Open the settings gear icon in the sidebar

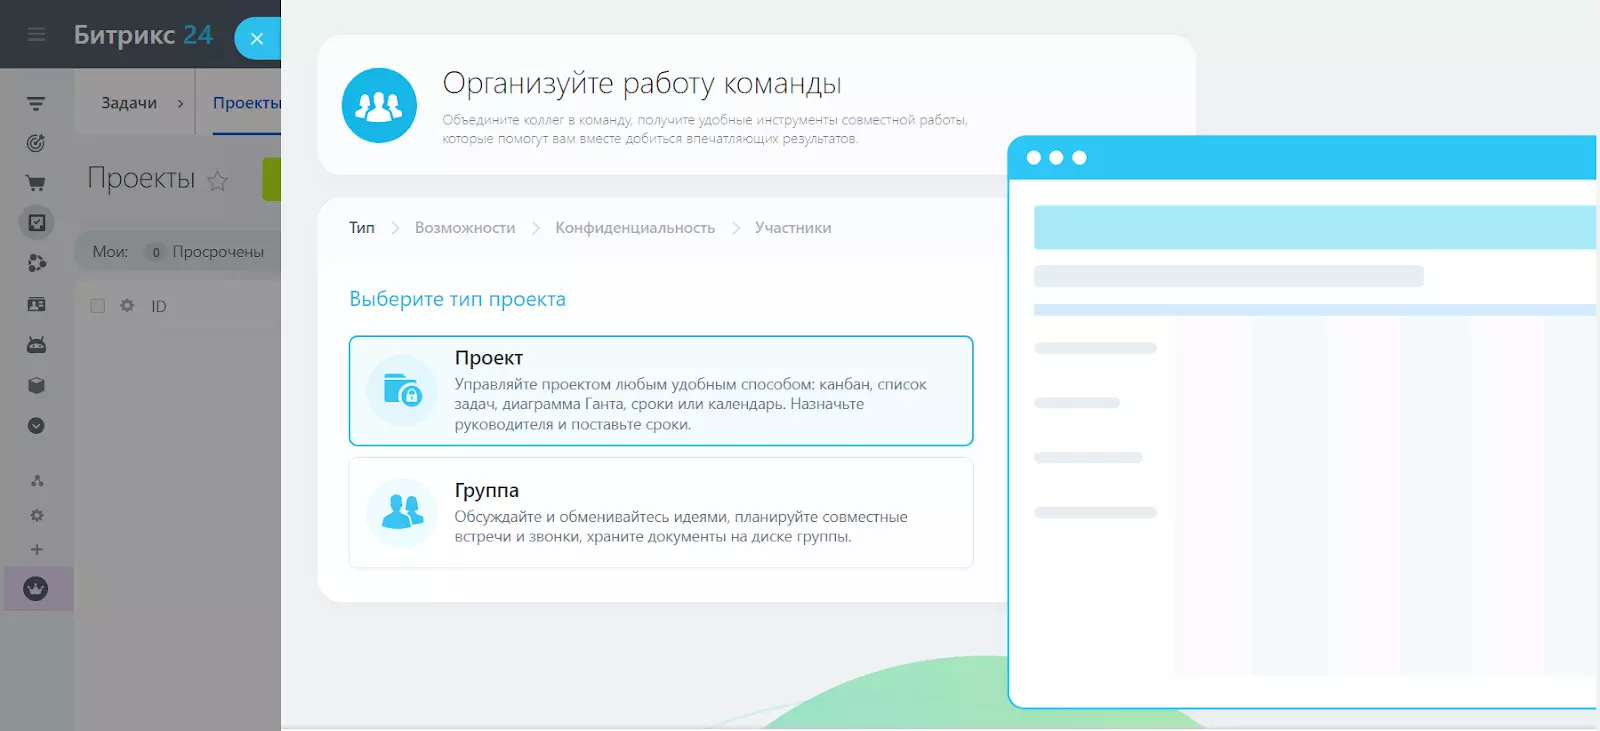(37, 515)
